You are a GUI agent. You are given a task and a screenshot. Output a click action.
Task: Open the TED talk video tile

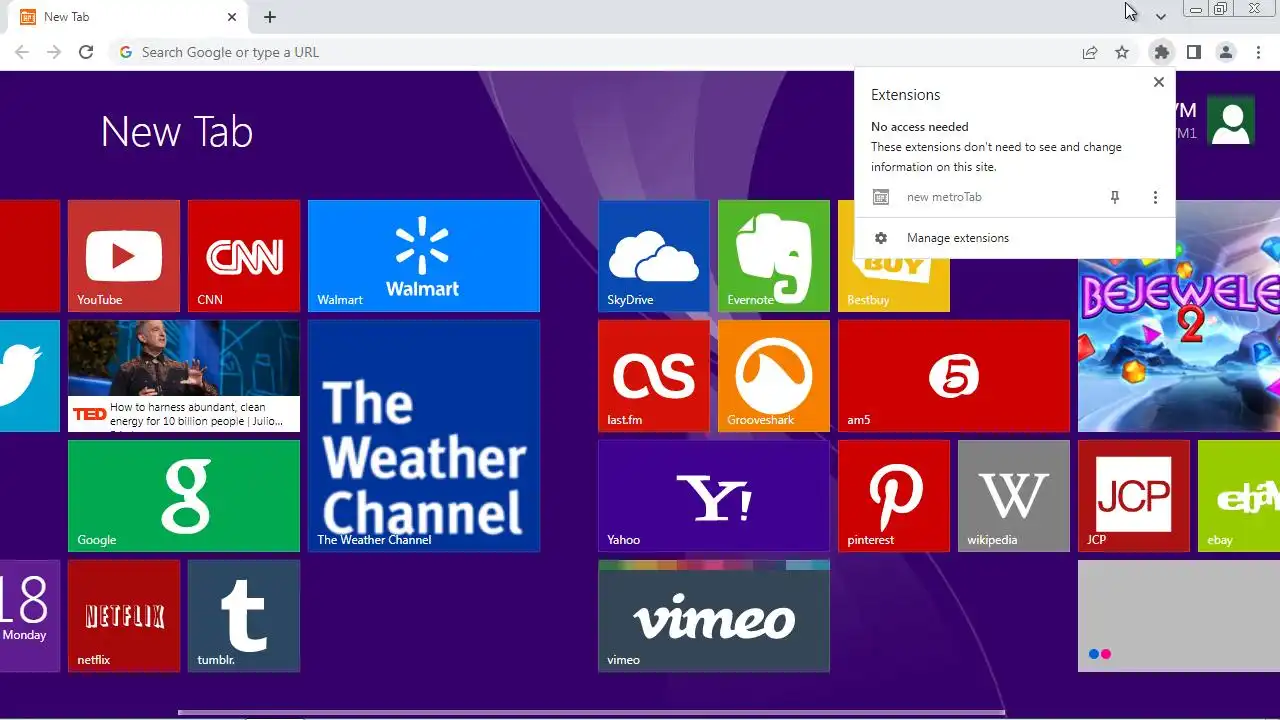pos(184,376)
